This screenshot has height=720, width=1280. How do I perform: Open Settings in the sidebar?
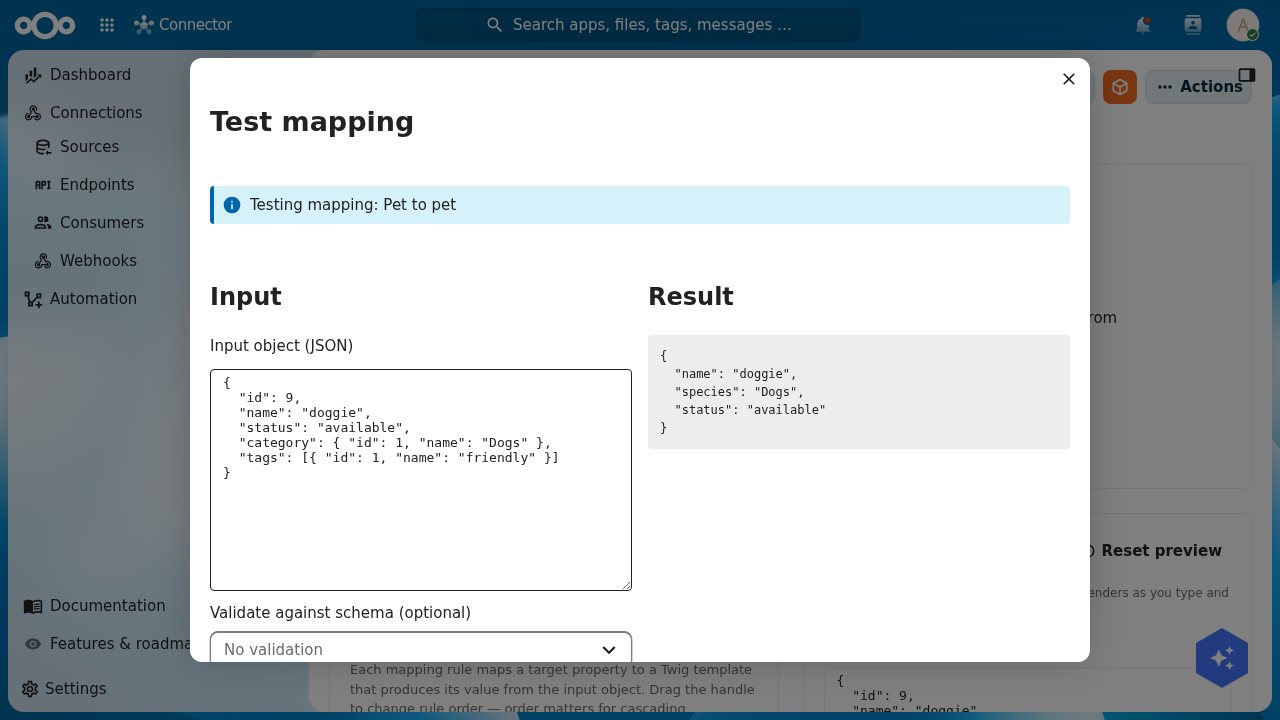coord(75,689)
